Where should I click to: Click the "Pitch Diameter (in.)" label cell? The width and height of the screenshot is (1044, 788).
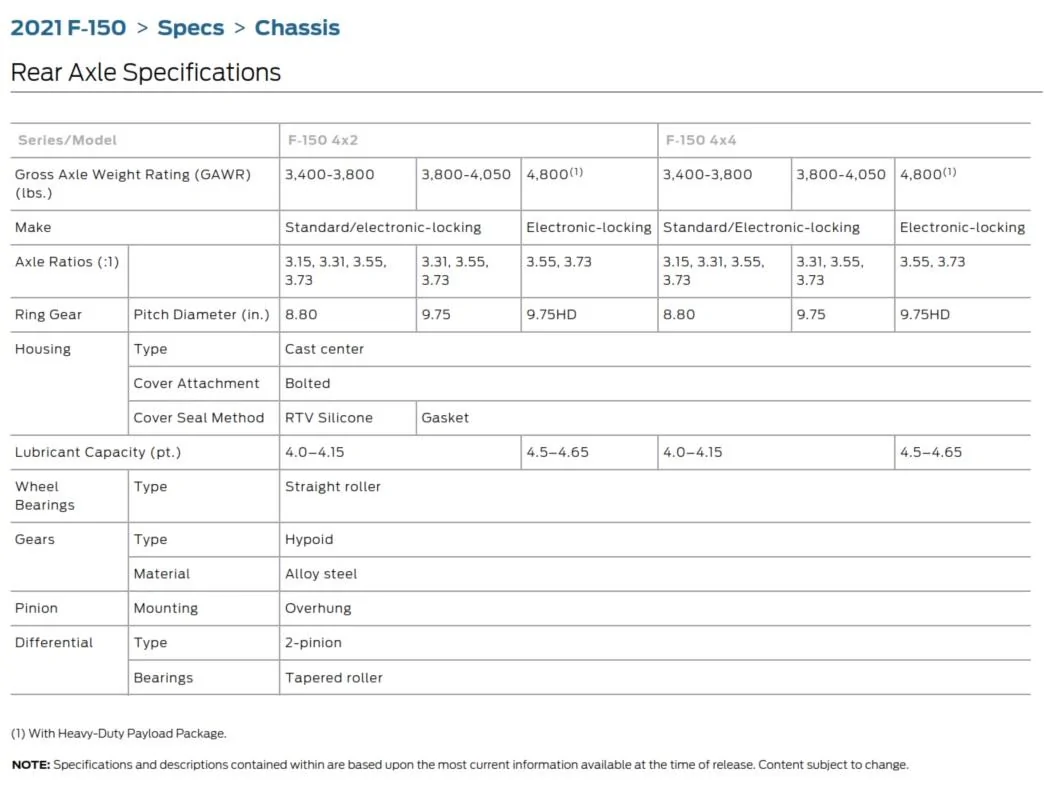(202, 315)
